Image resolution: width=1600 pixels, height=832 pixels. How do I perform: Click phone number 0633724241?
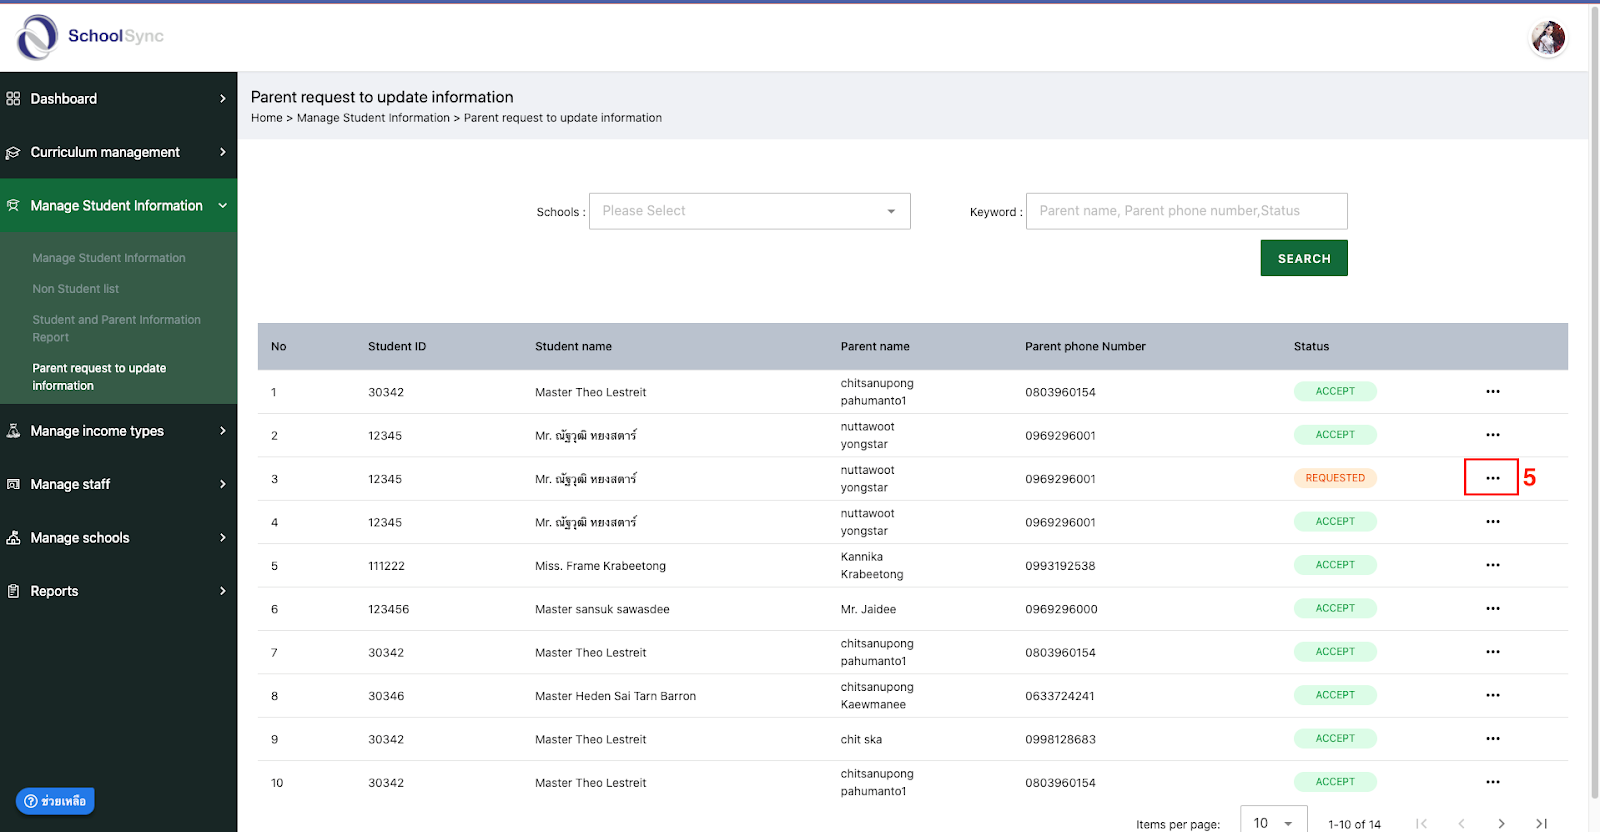pyautogui.click(x=1060, y=696)
